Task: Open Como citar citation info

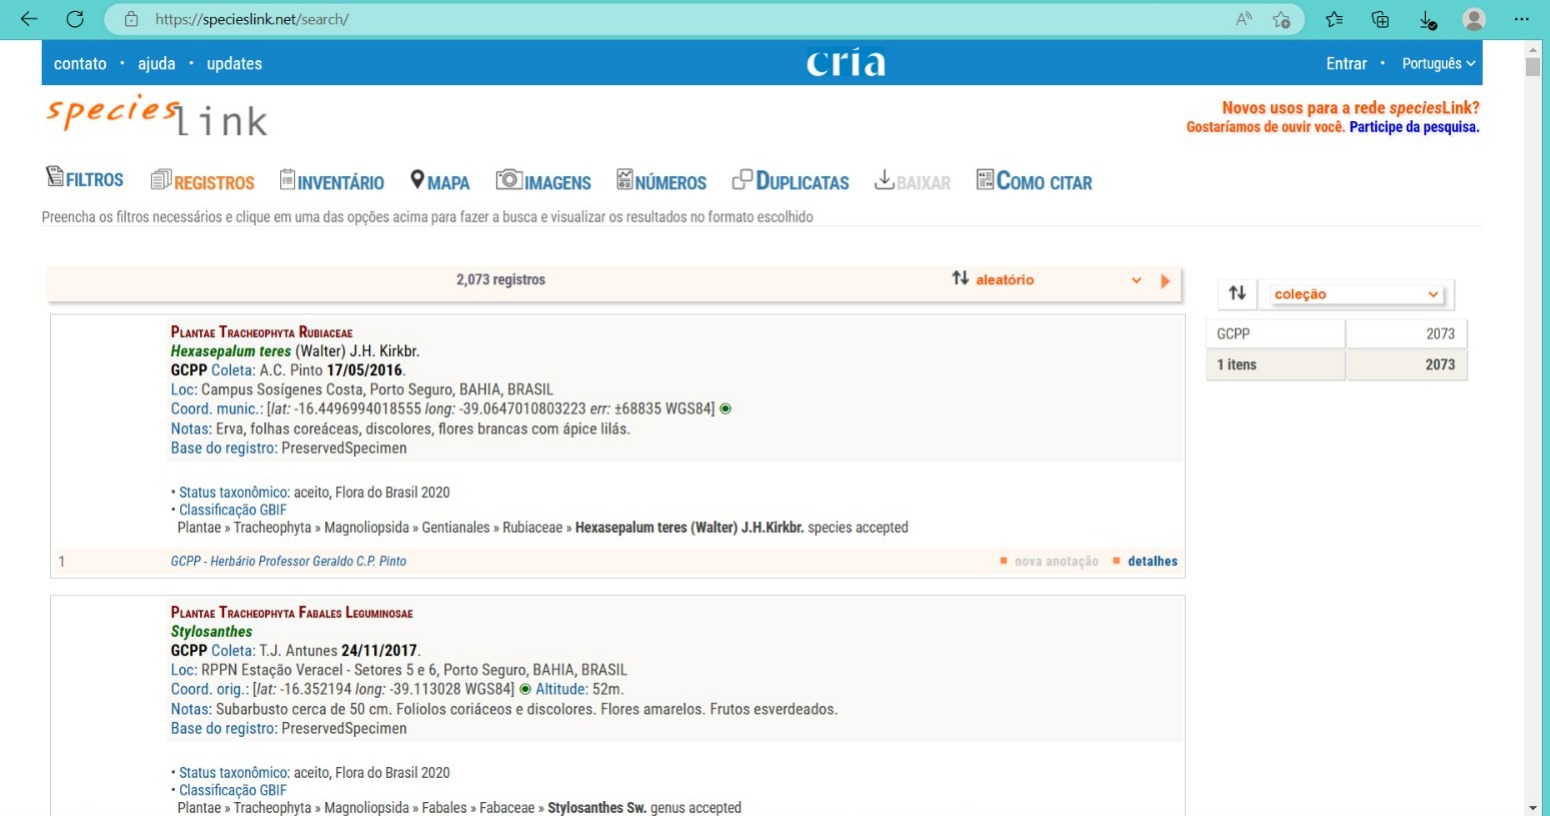Action: pyautogui.click(x=1034, y=181)
